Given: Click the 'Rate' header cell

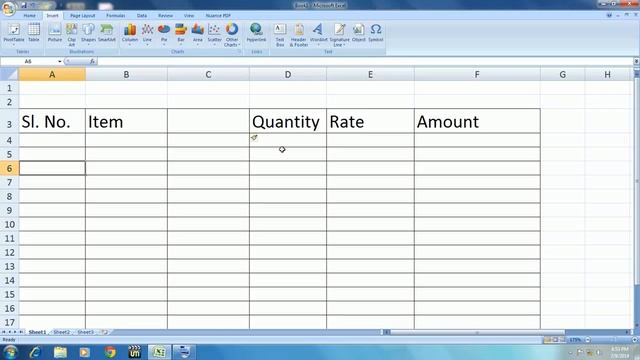Looking at the screenshot, I should (370, 121).
